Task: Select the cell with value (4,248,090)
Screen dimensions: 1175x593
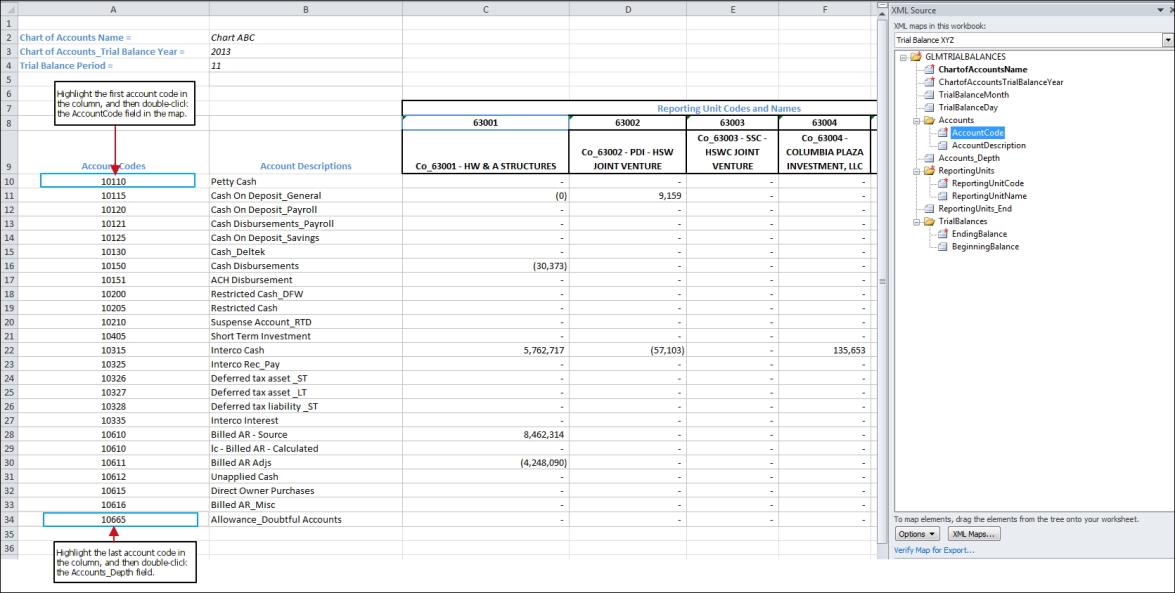Action: 486,463
